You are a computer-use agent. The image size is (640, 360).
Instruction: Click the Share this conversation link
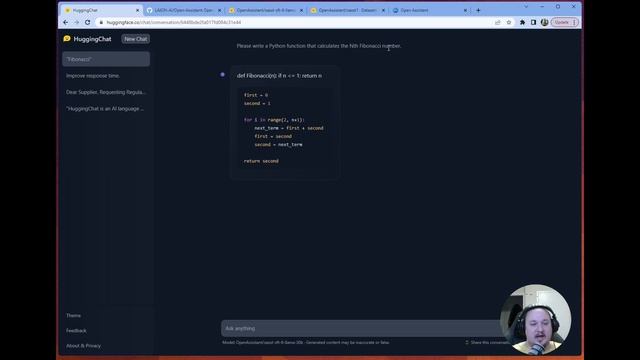488,342
